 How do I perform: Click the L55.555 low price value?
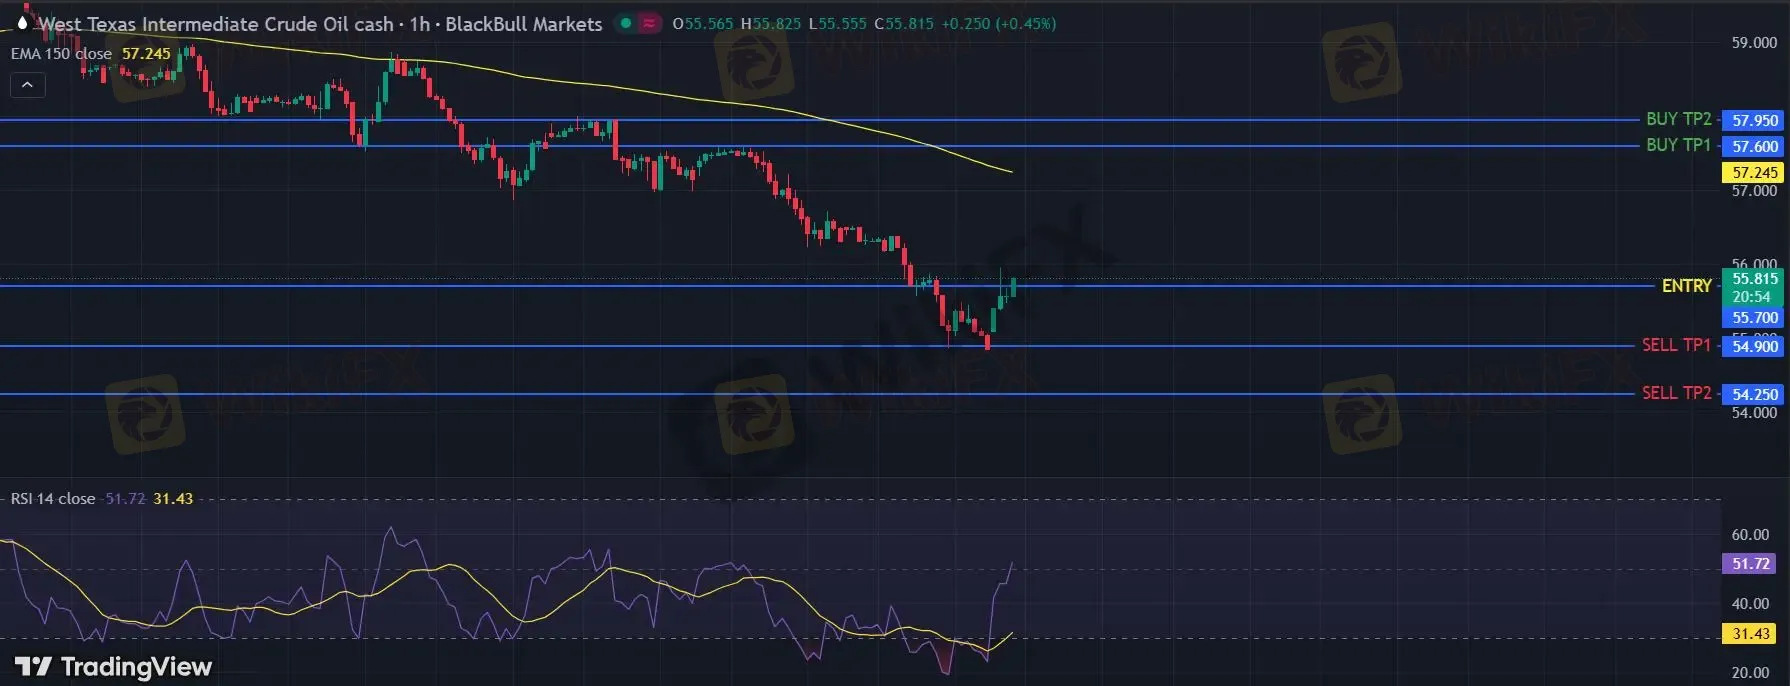[x=838, y=24]
